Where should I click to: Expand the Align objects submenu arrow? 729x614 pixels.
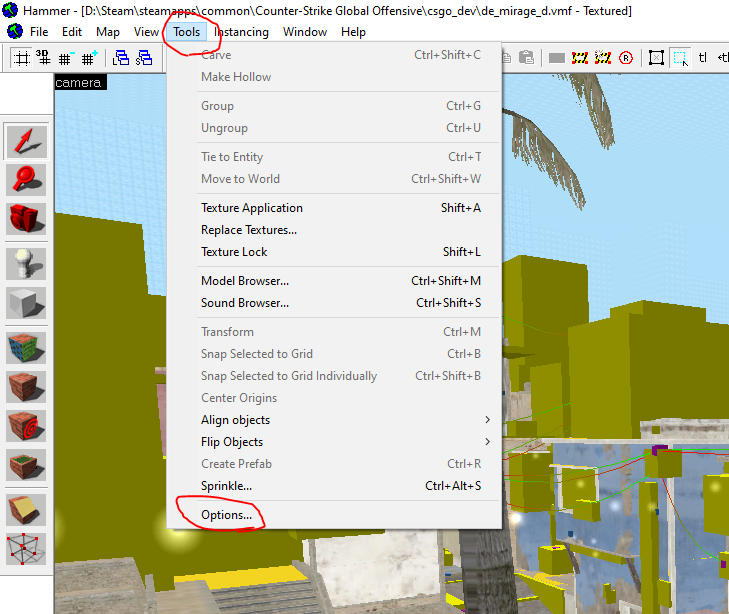pos(487,420)
